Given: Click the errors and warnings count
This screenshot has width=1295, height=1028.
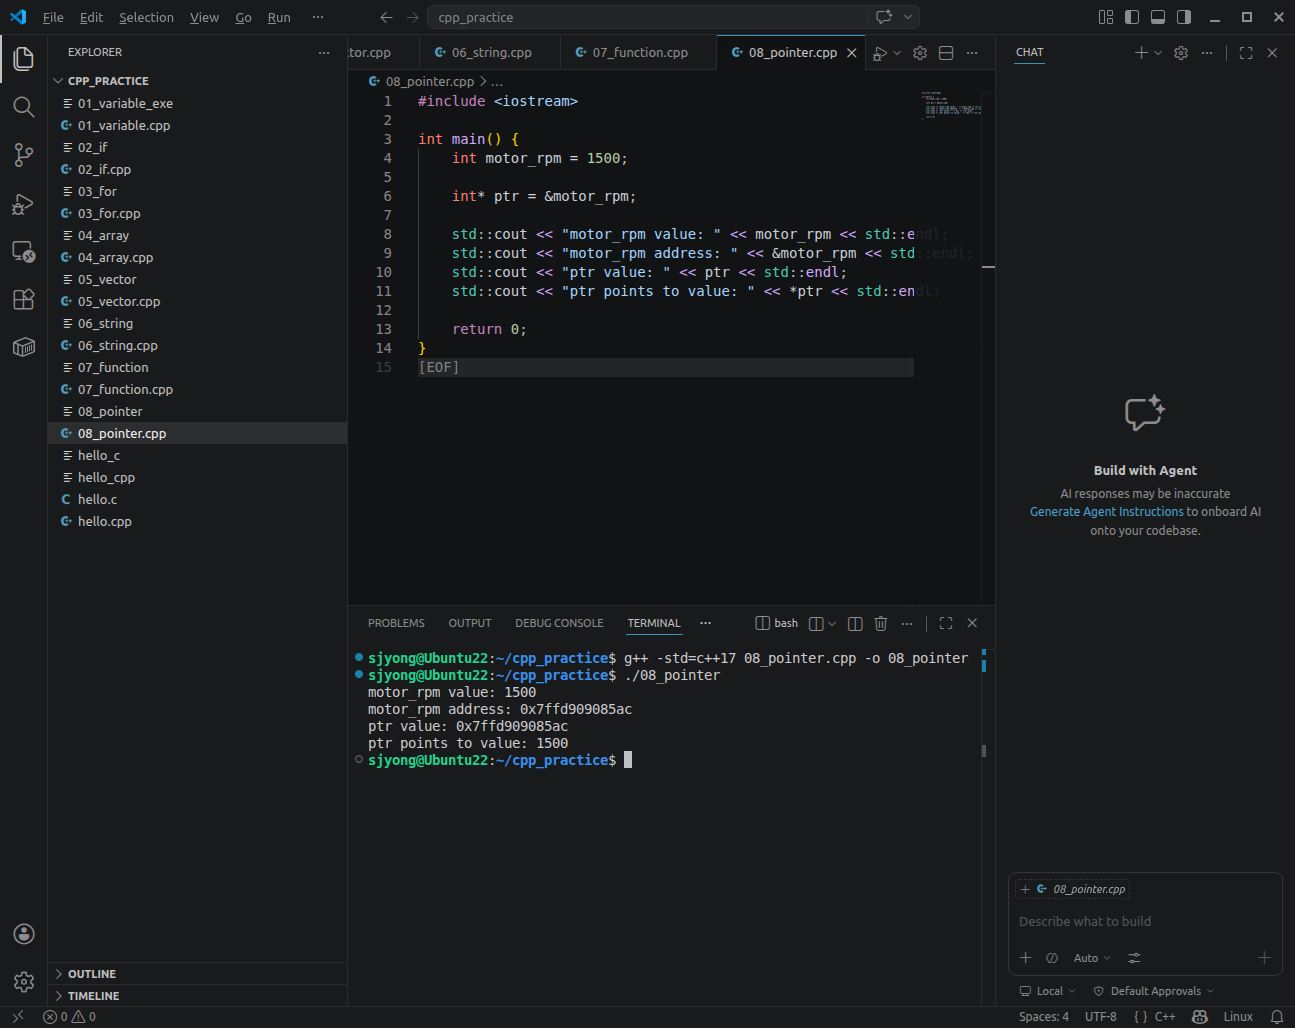Looking at the screenshot, I should [x=70, y=1017].
